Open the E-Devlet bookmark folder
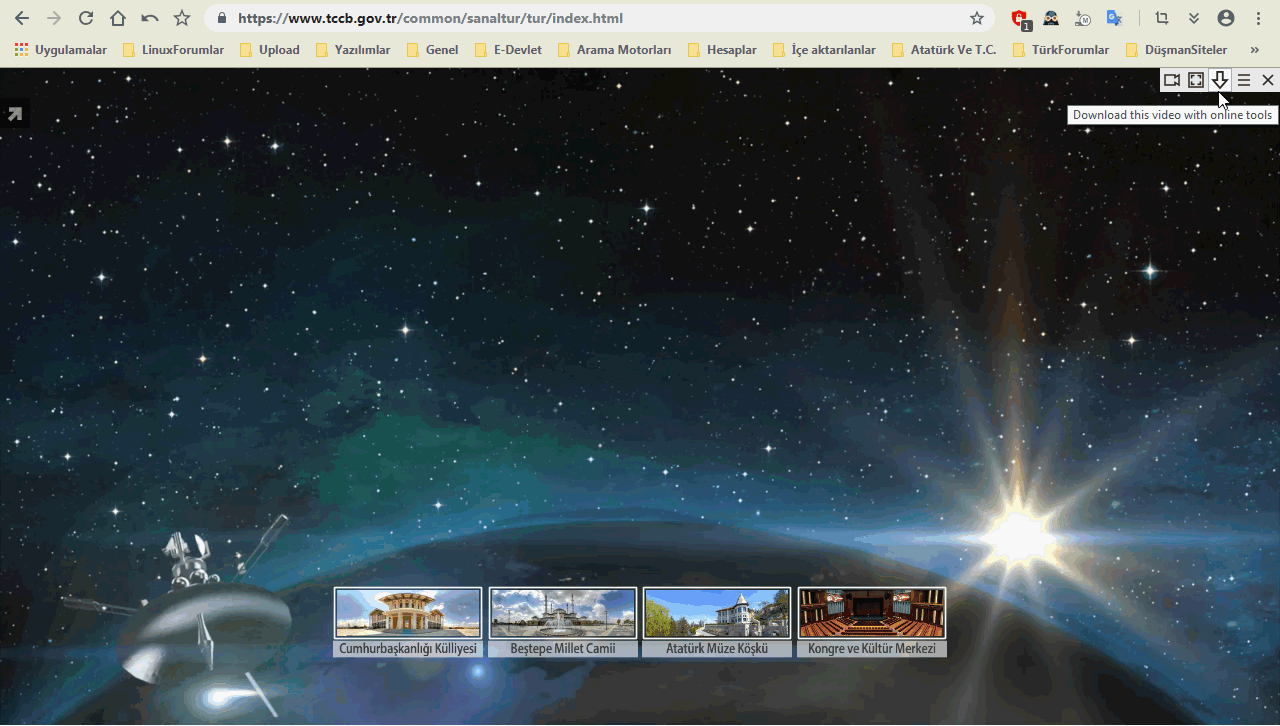Viewport: 1280px width, 726px height. [x=508, y=50]
